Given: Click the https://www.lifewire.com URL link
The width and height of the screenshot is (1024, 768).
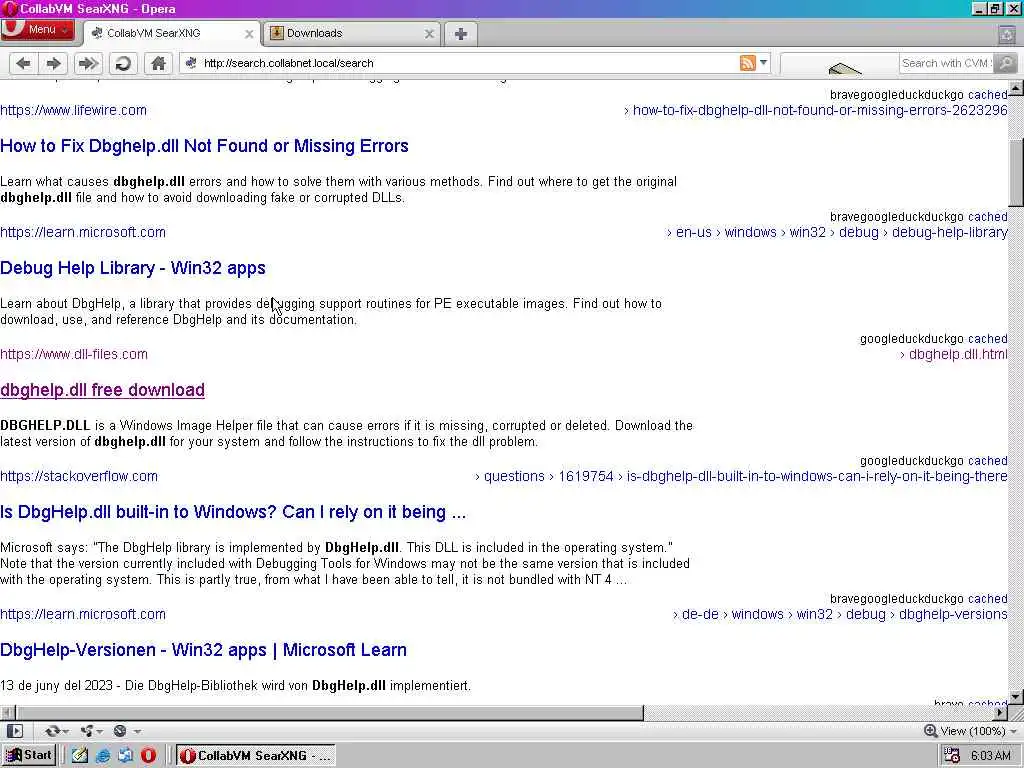Looking at the screenshot, I should (73, 110).
